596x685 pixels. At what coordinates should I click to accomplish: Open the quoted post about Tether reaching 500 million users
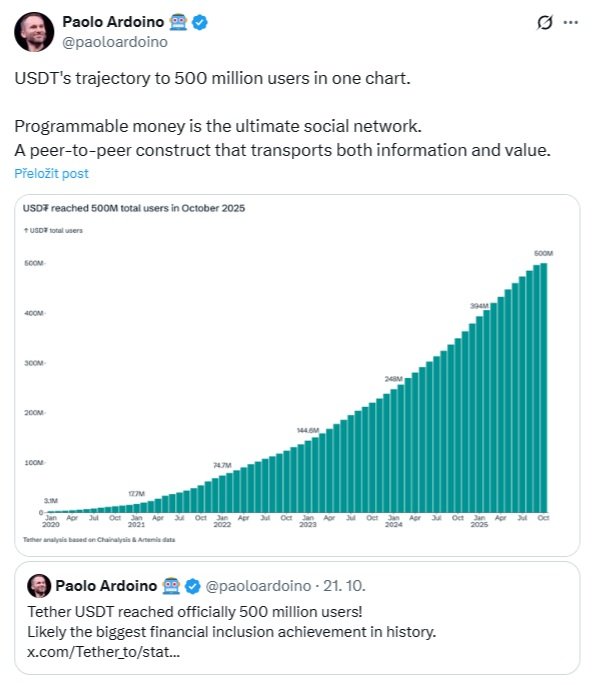[x=297, y=618]
